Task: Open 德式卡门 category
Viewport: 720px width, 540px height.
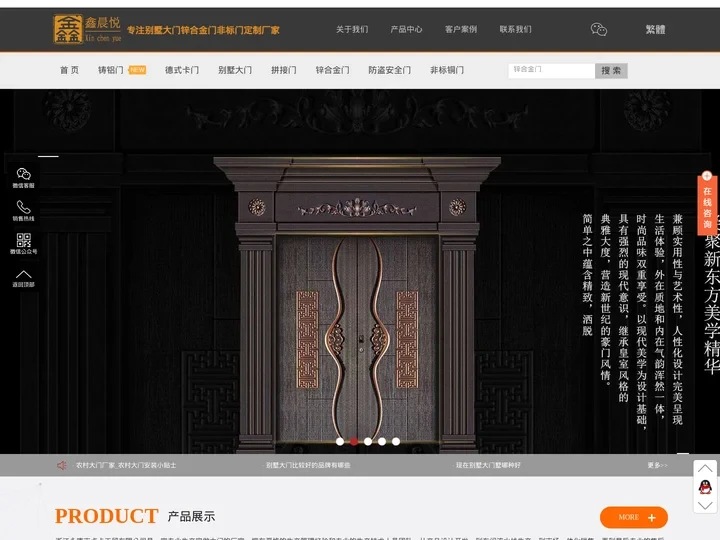Action: [182, 70]
